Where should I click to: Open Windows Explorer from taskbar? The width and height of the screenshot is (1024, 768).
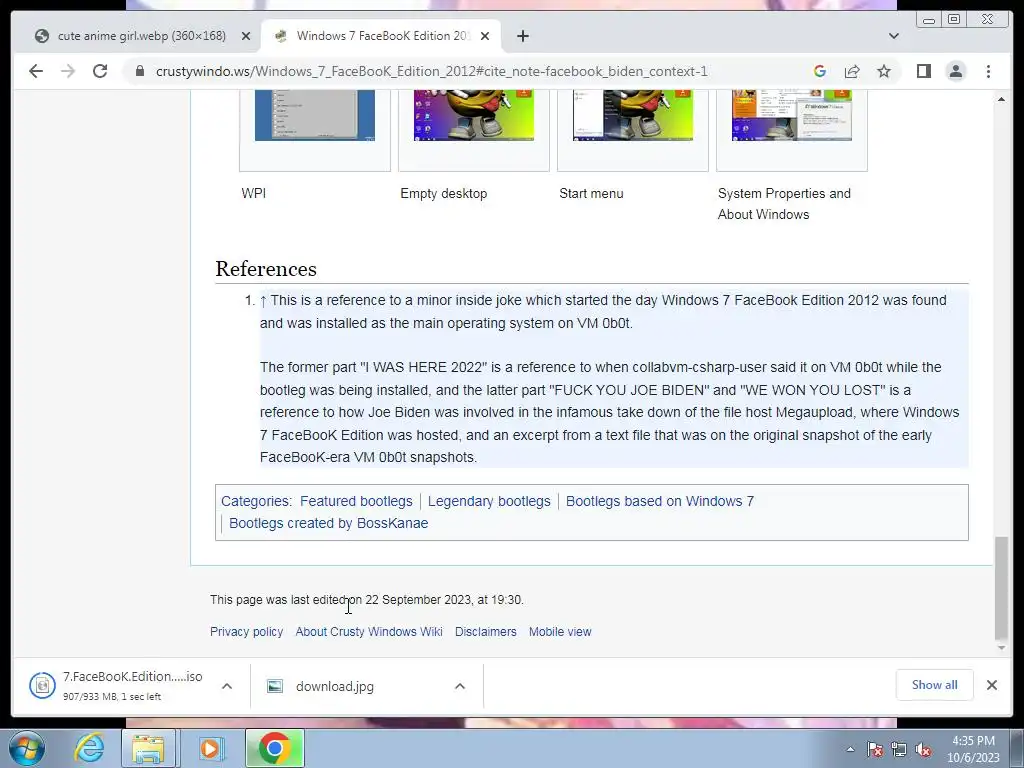point(149,748)
